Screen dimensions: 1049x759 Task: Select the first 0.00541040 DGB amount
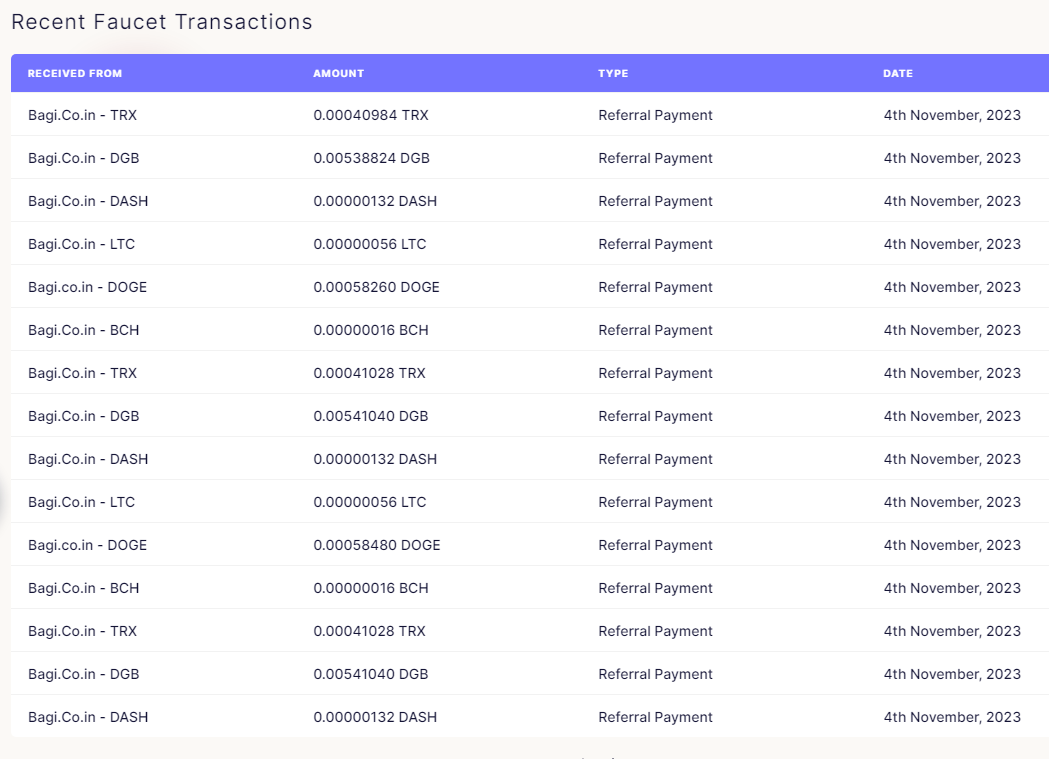(x=371, y=416)
